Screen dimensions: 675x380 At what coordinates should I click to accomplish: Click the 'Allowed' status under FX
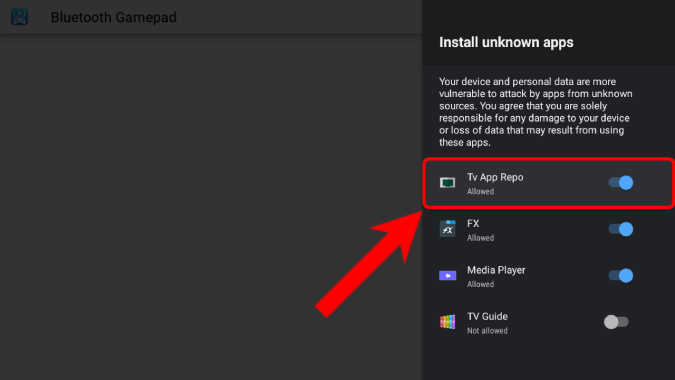point(480,238)
